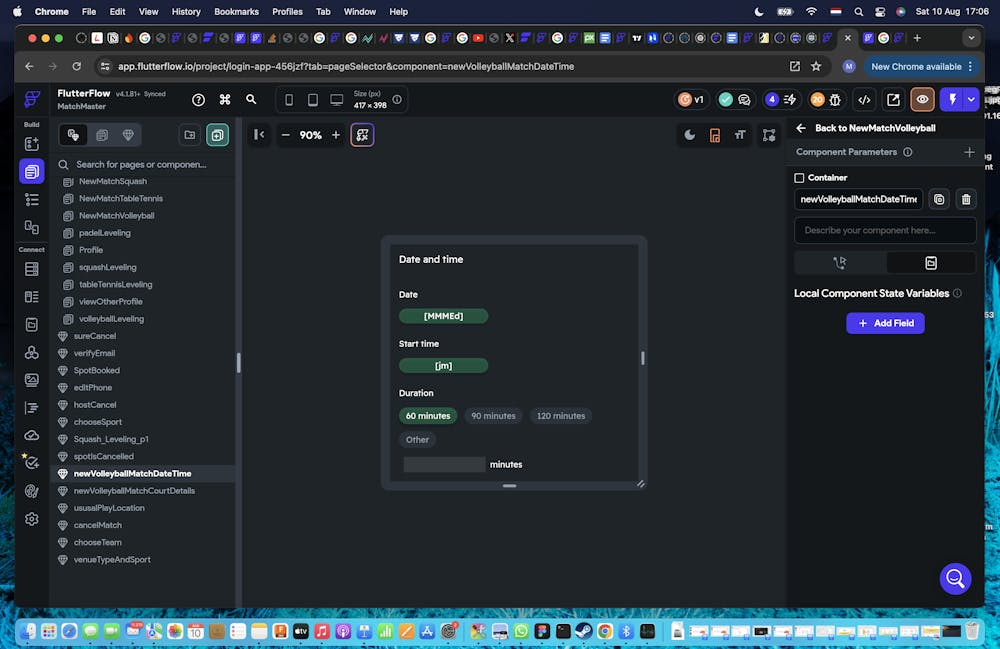Open Media Assets in left sidebar
The height and width of the screenshot is (649, 1000).
(31, 380)
